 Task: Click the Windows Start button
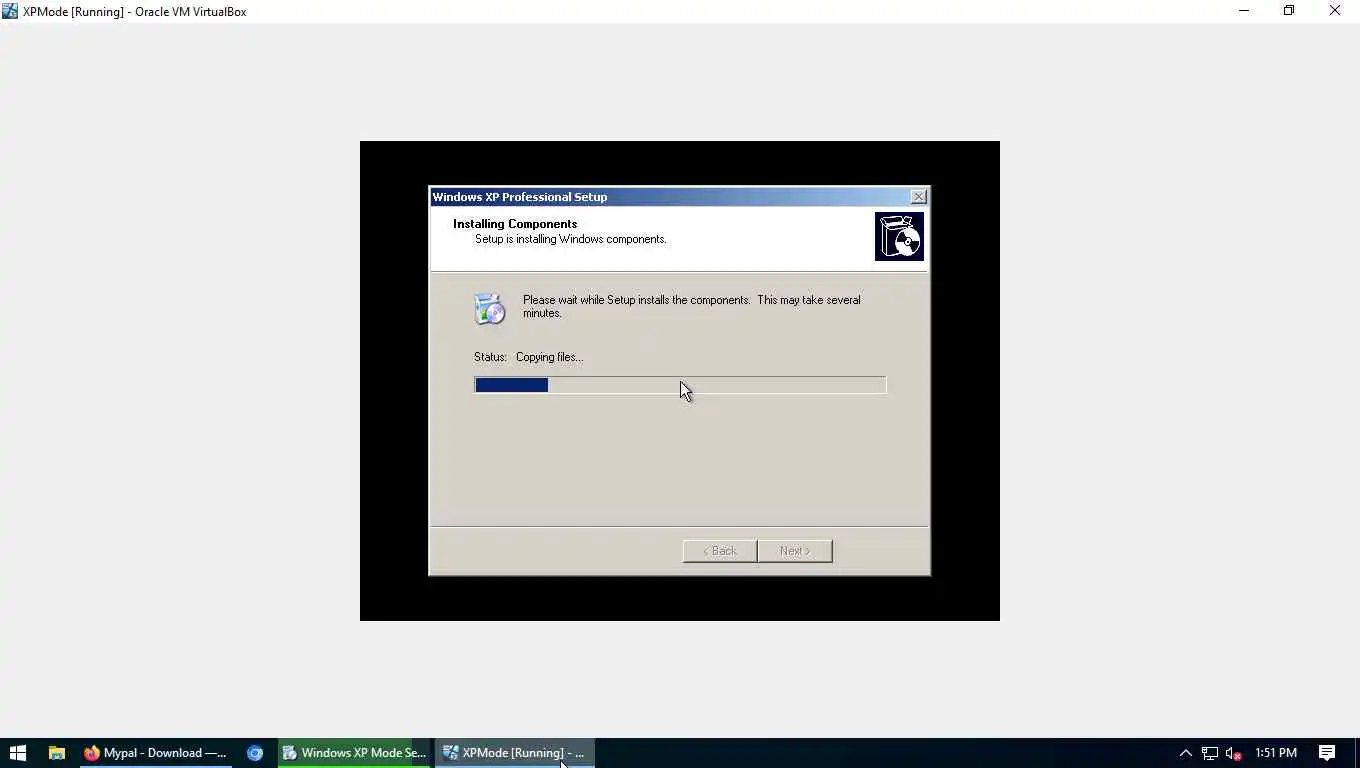pos(18,753)
